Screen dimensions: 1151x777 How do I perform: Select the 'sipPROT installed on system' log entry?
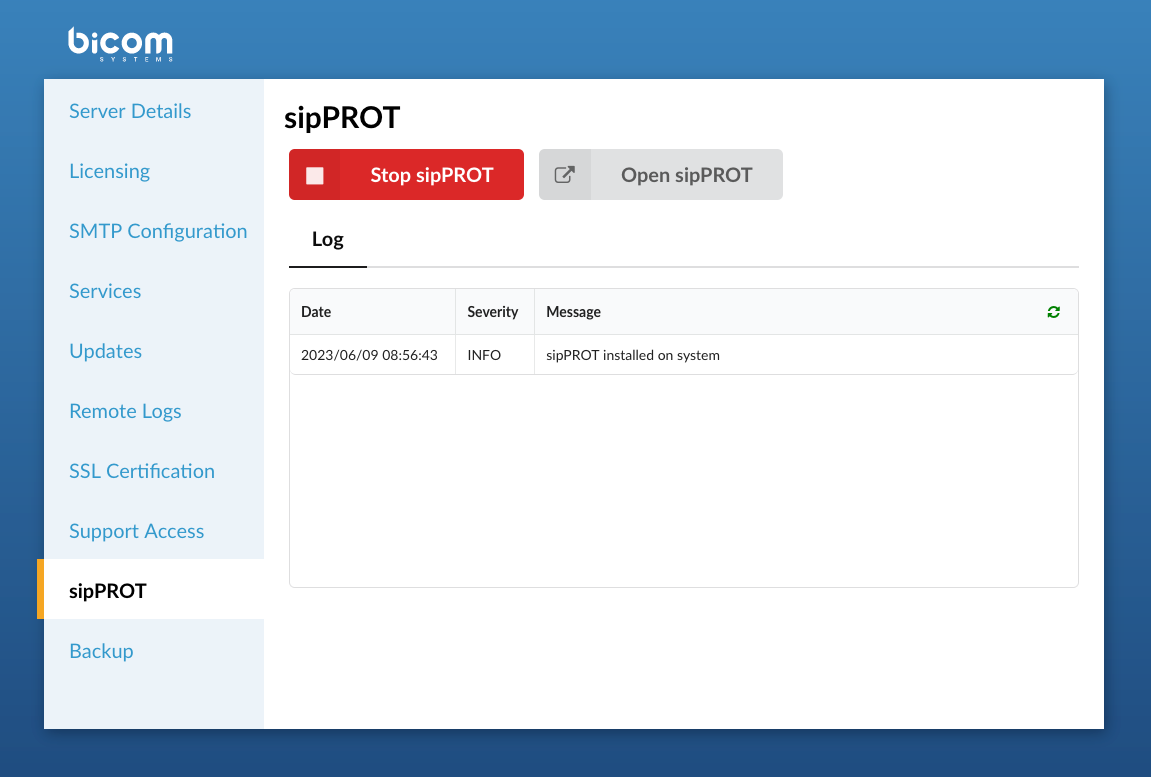[x=632, y=355]
